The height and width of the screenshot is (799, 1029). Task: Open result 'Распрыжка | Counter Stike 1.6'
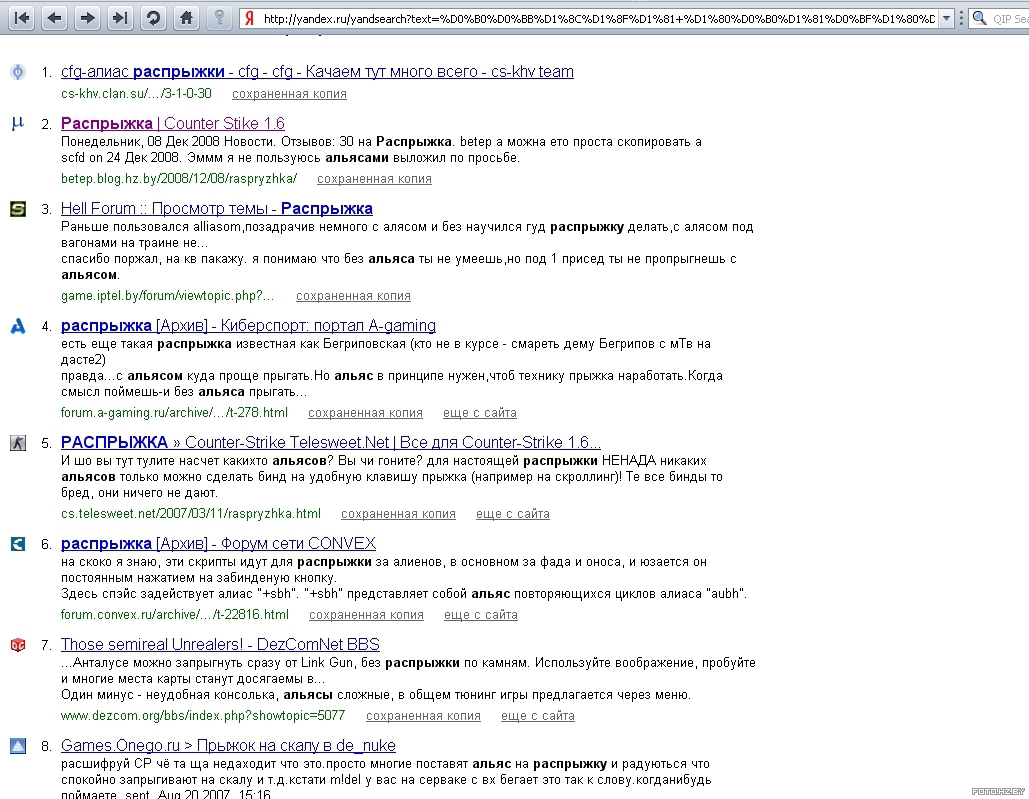pyautogui.click(x=173, y=123)
